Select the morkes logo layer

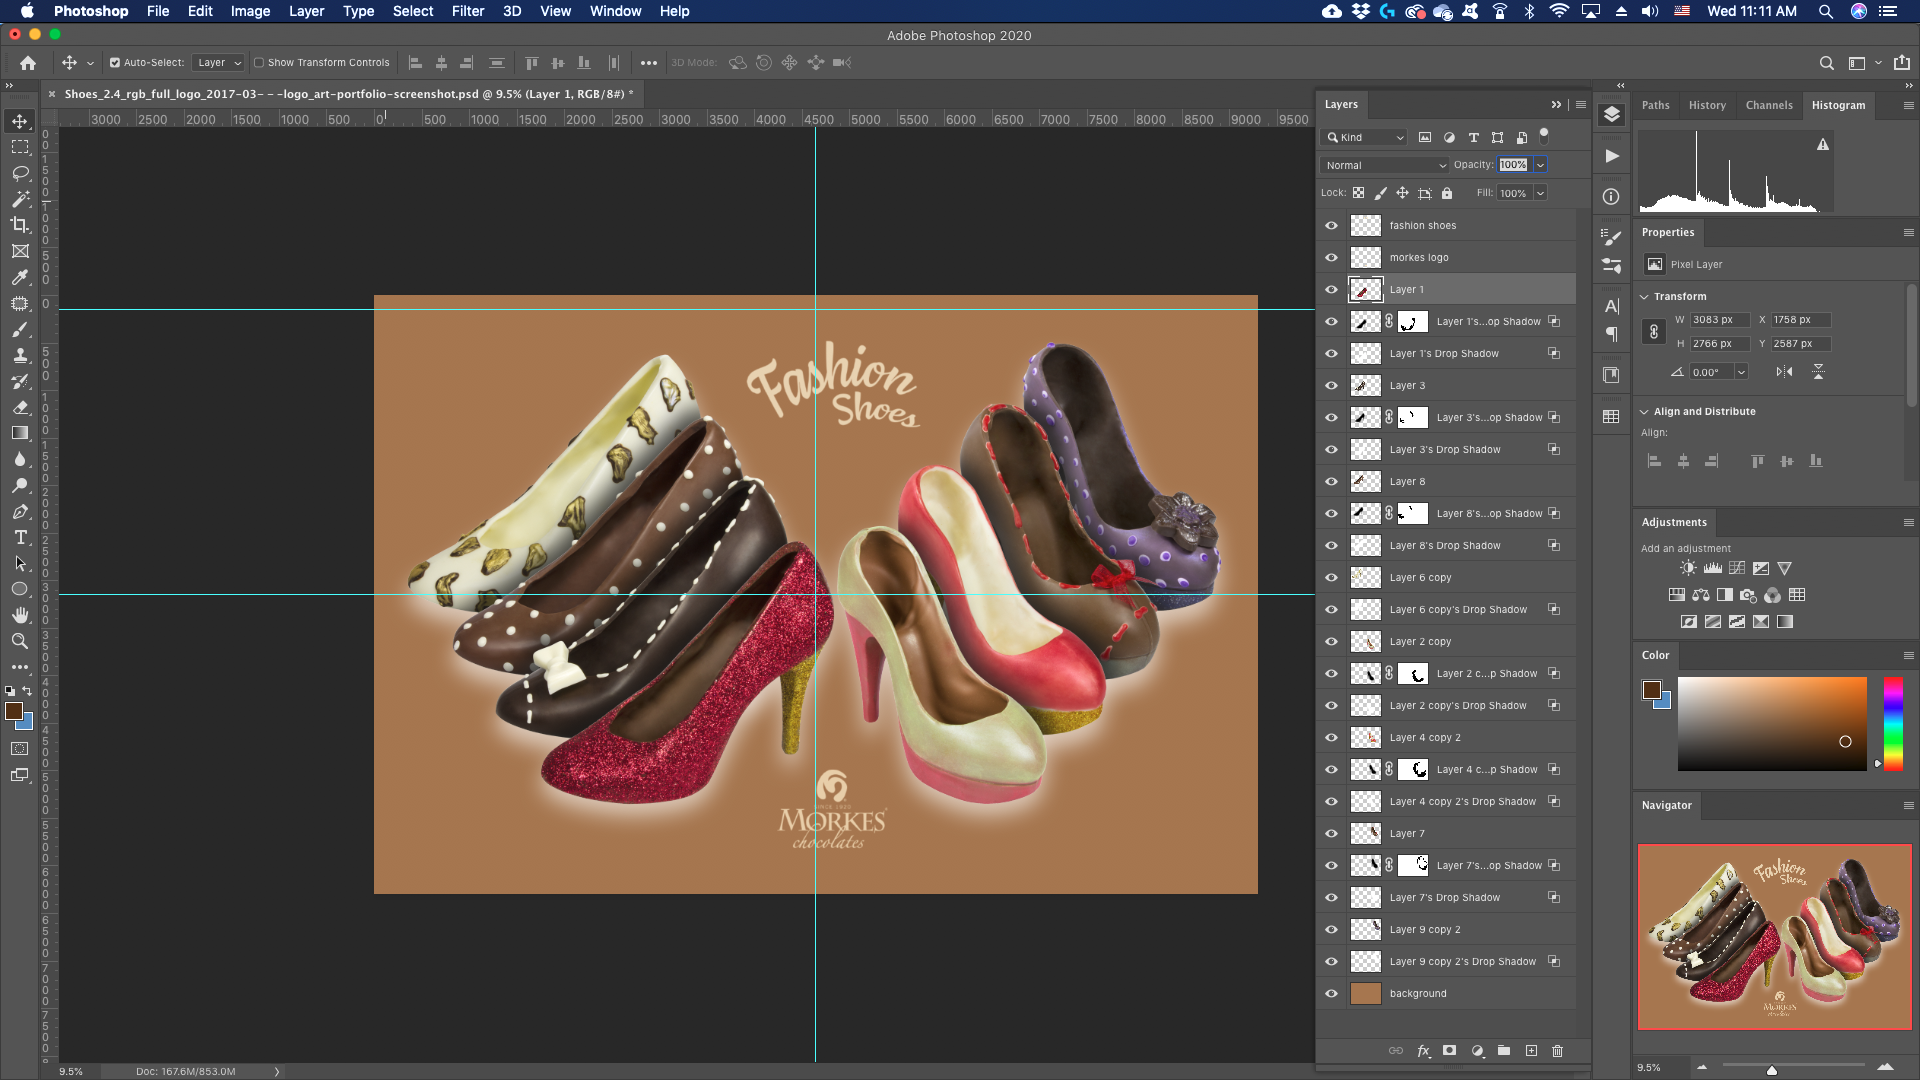pyautogui.click(x=1419, y=258)
